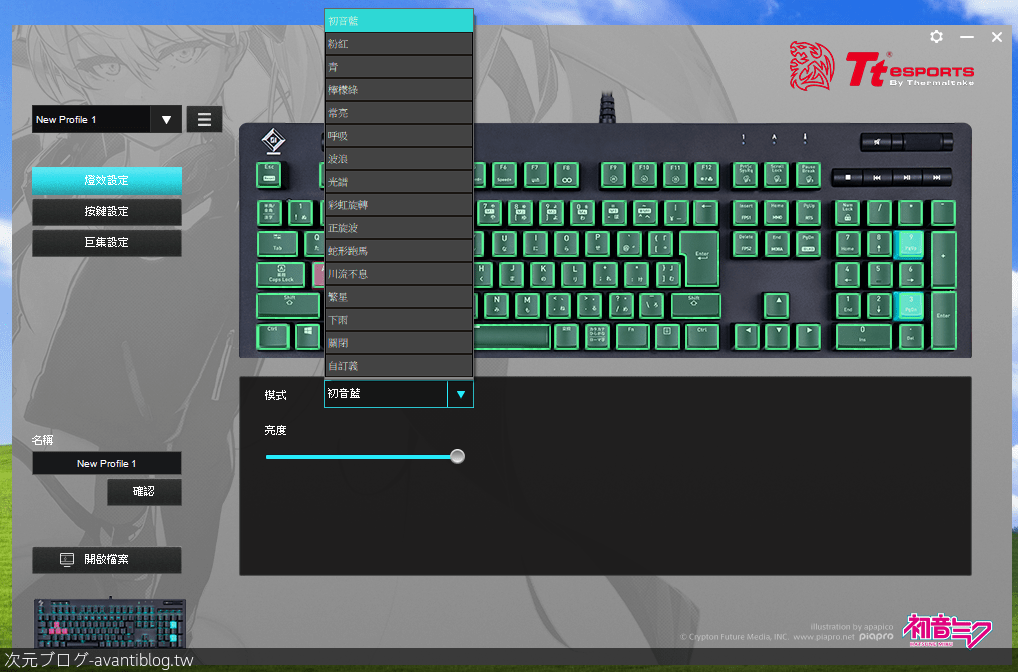Click the F12 key

[x=706, y=175]
